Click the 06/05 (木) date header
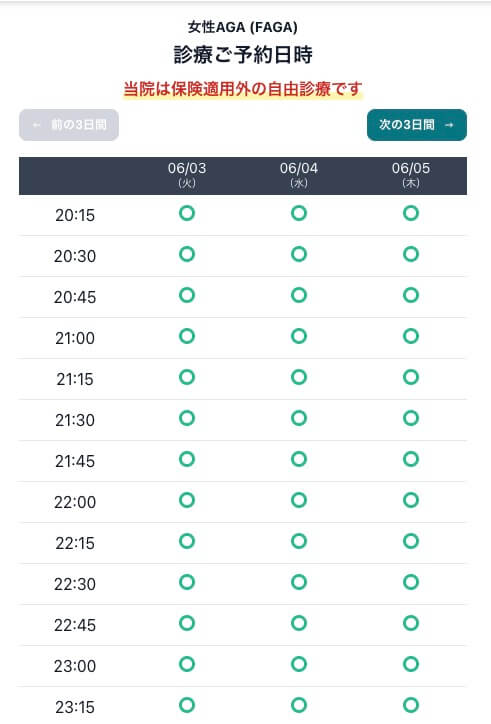 pos(411,175)
